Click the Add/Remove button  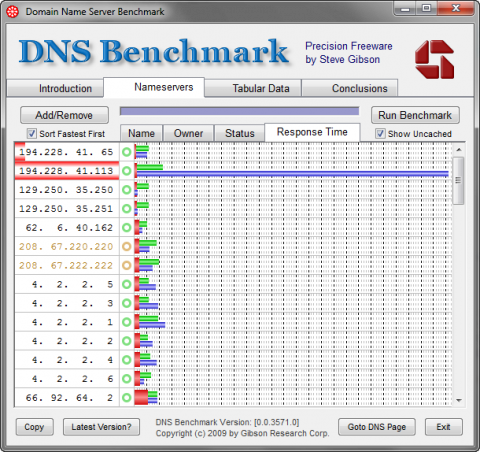point(64,115)
